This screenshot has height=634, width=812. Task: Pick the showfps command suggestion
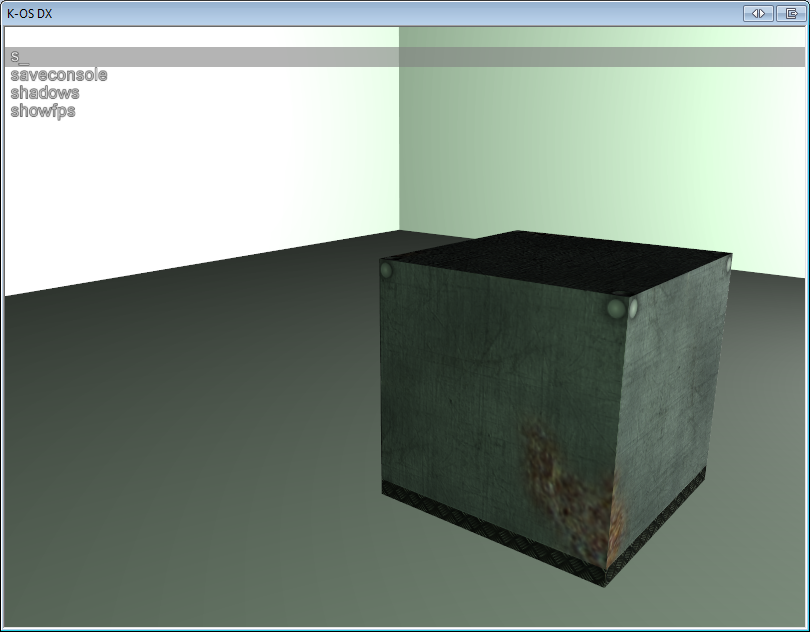tap(43, 111)
